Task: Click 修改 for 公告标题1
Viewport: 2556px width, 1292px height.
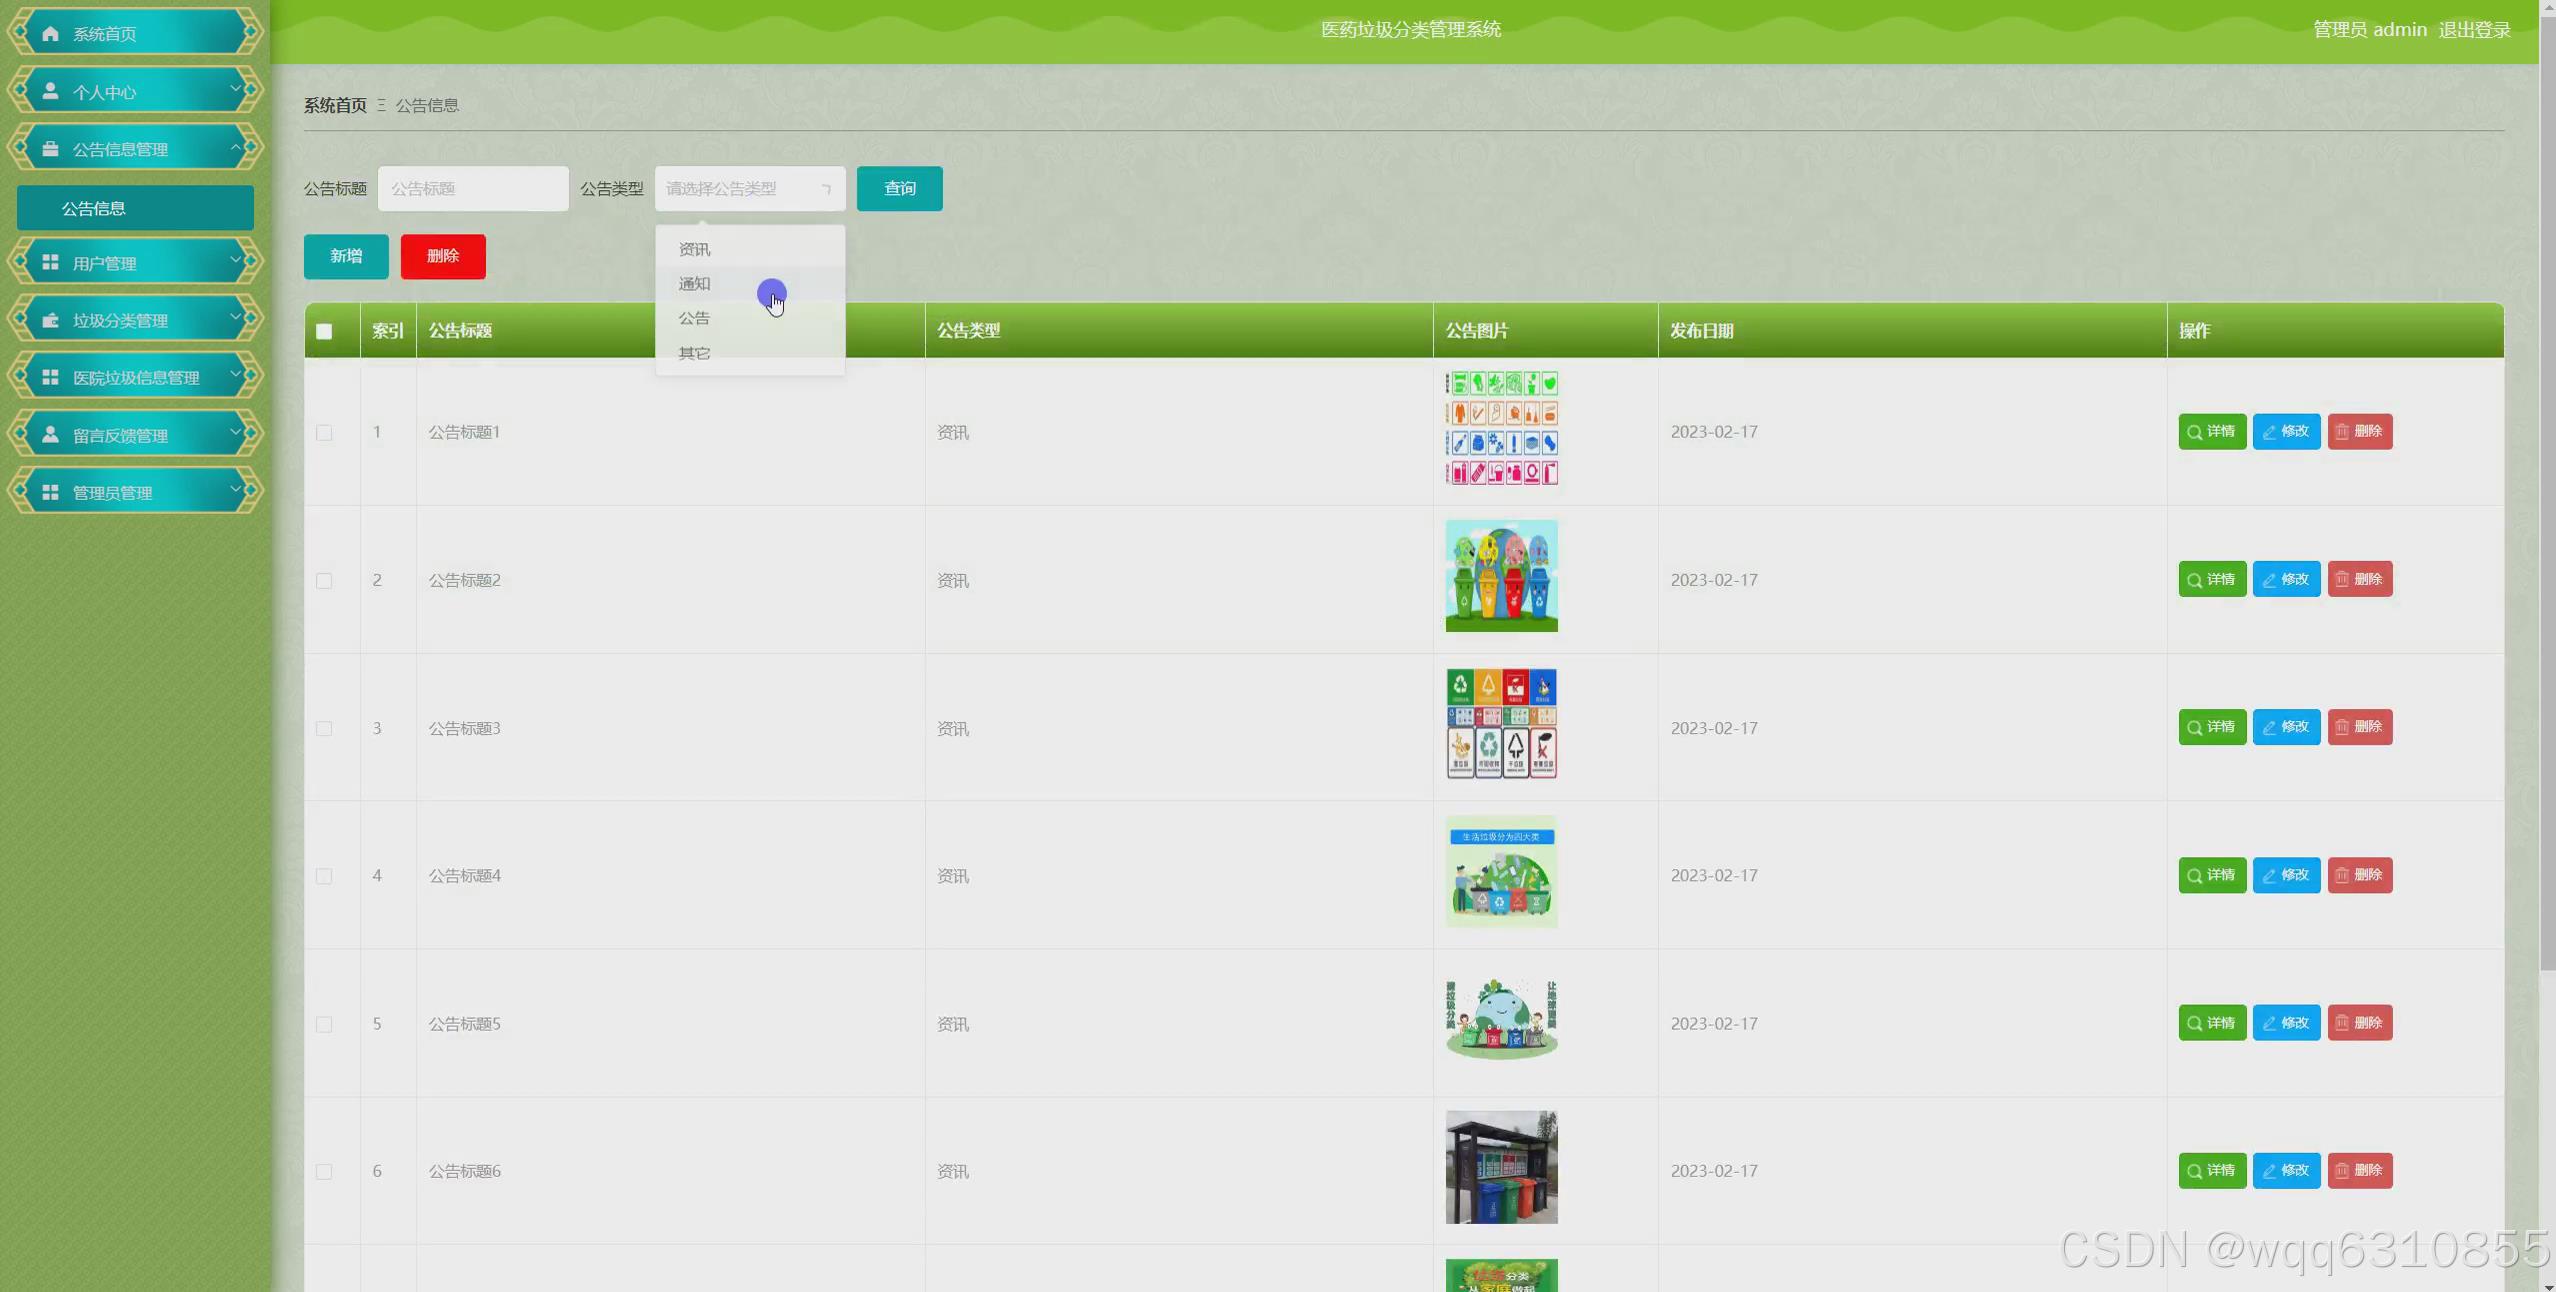Action: pyautogui.click(x=2286, y=432)
